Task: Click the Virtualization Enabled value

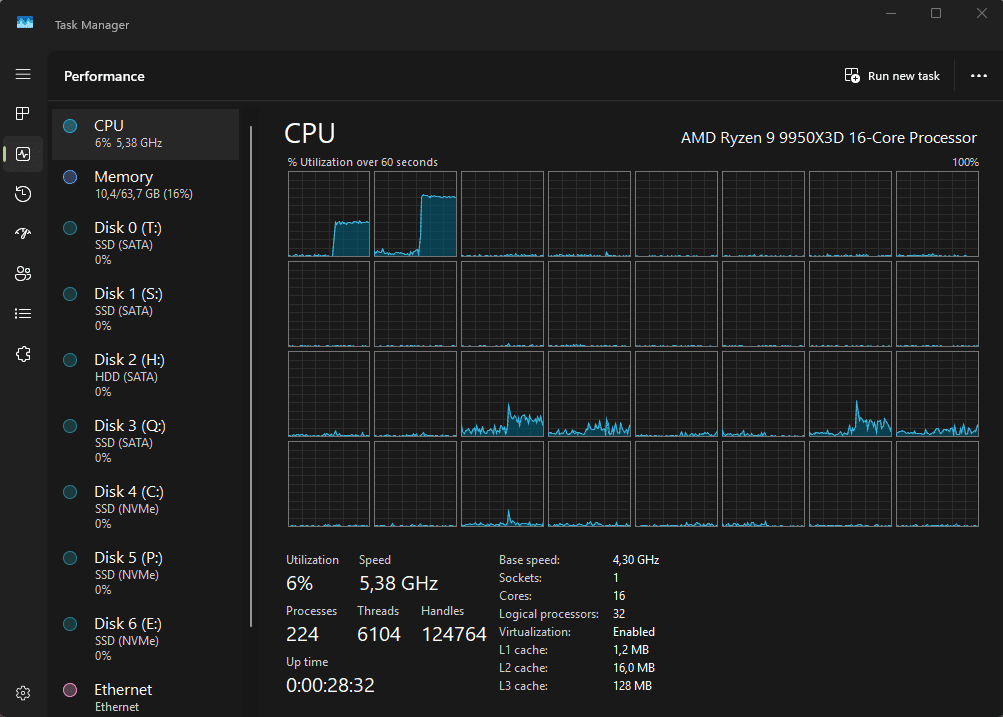Action: 634,632
